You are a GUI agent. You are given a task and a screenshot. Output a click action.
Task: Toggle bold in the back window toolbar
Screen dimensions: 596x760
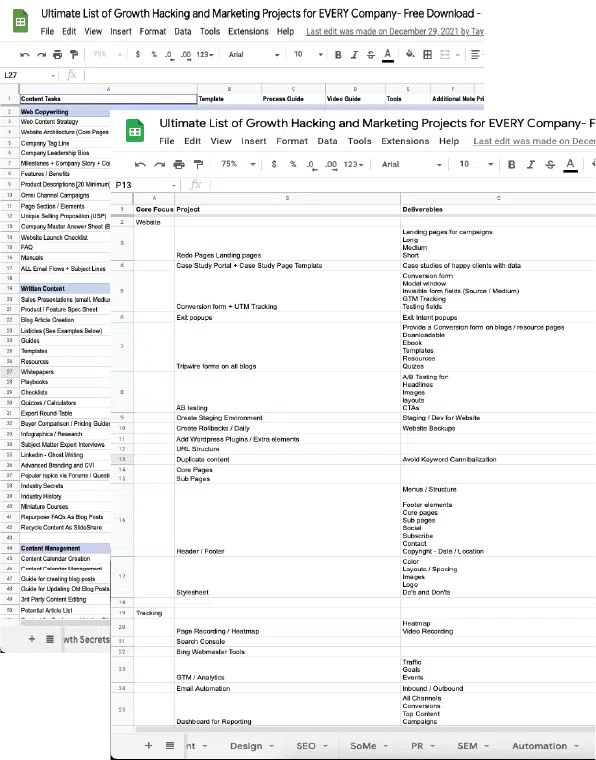tap(338, 55)
